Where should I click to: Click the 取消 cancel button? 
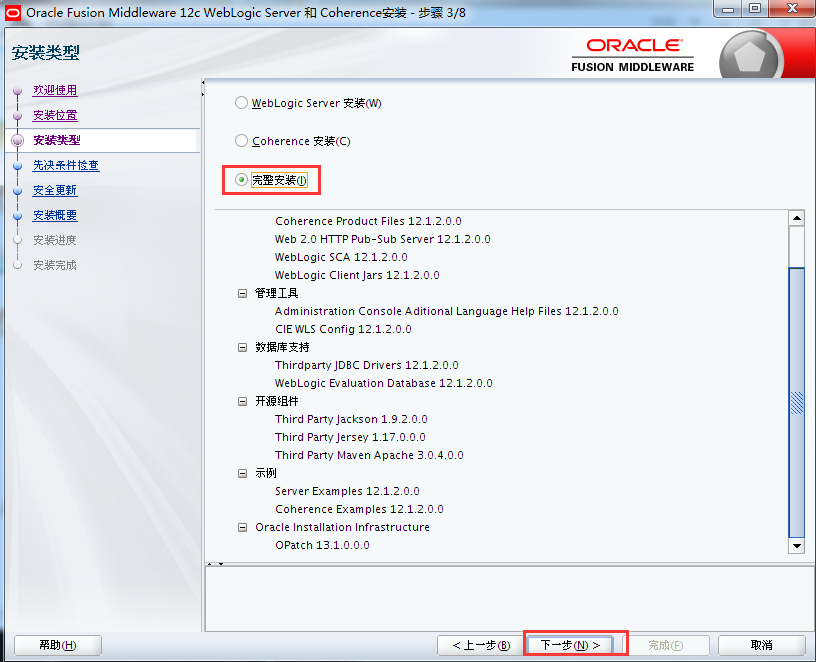click(x=762, y=645)
